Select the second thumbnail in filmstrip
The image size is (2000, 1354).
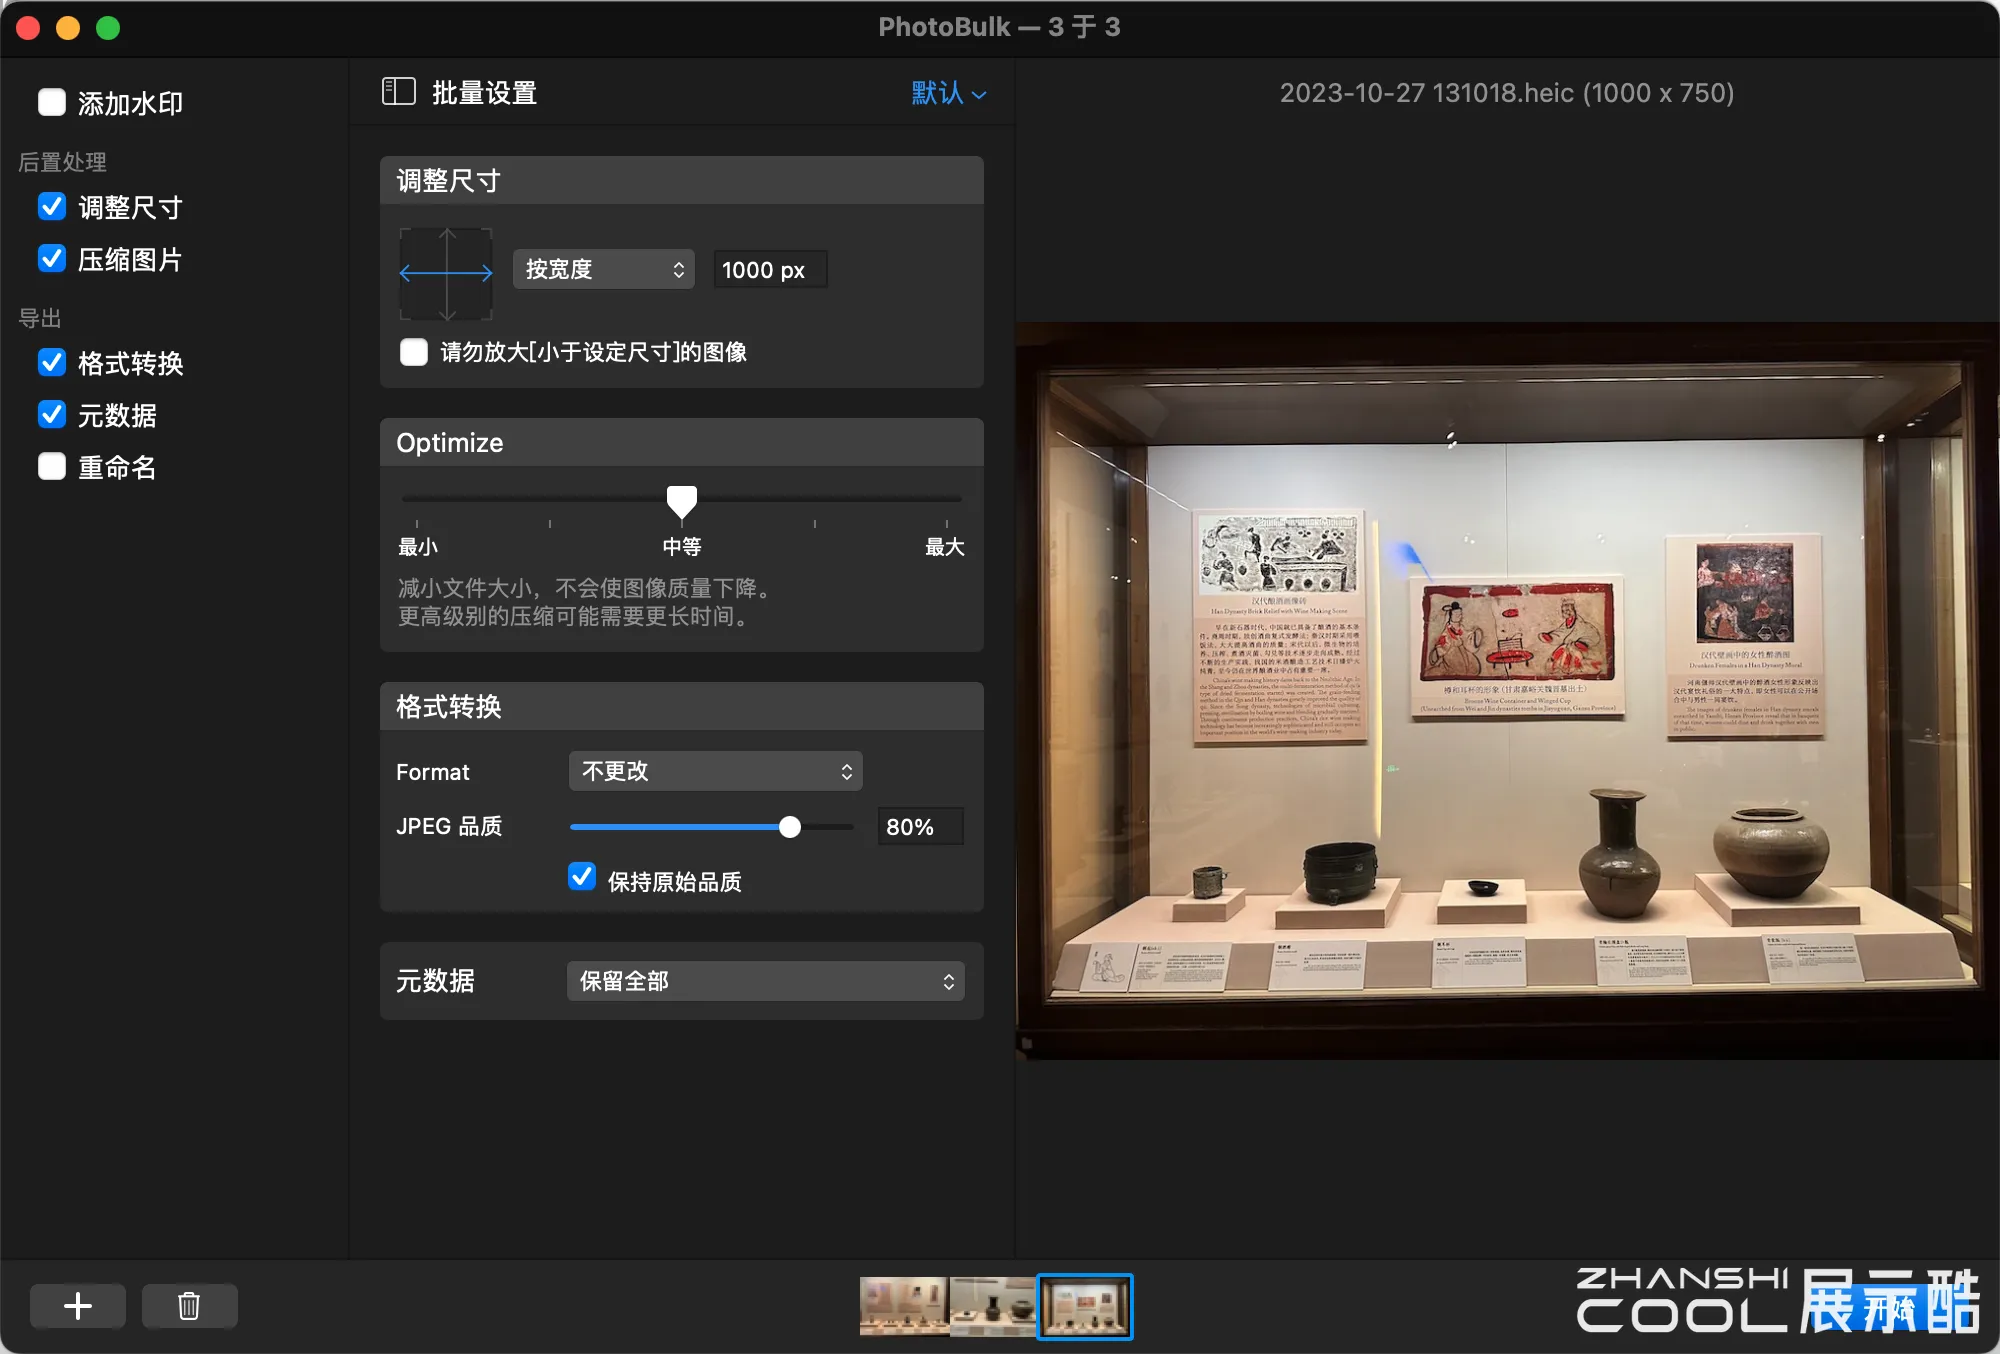click(x=992, y=1306)
